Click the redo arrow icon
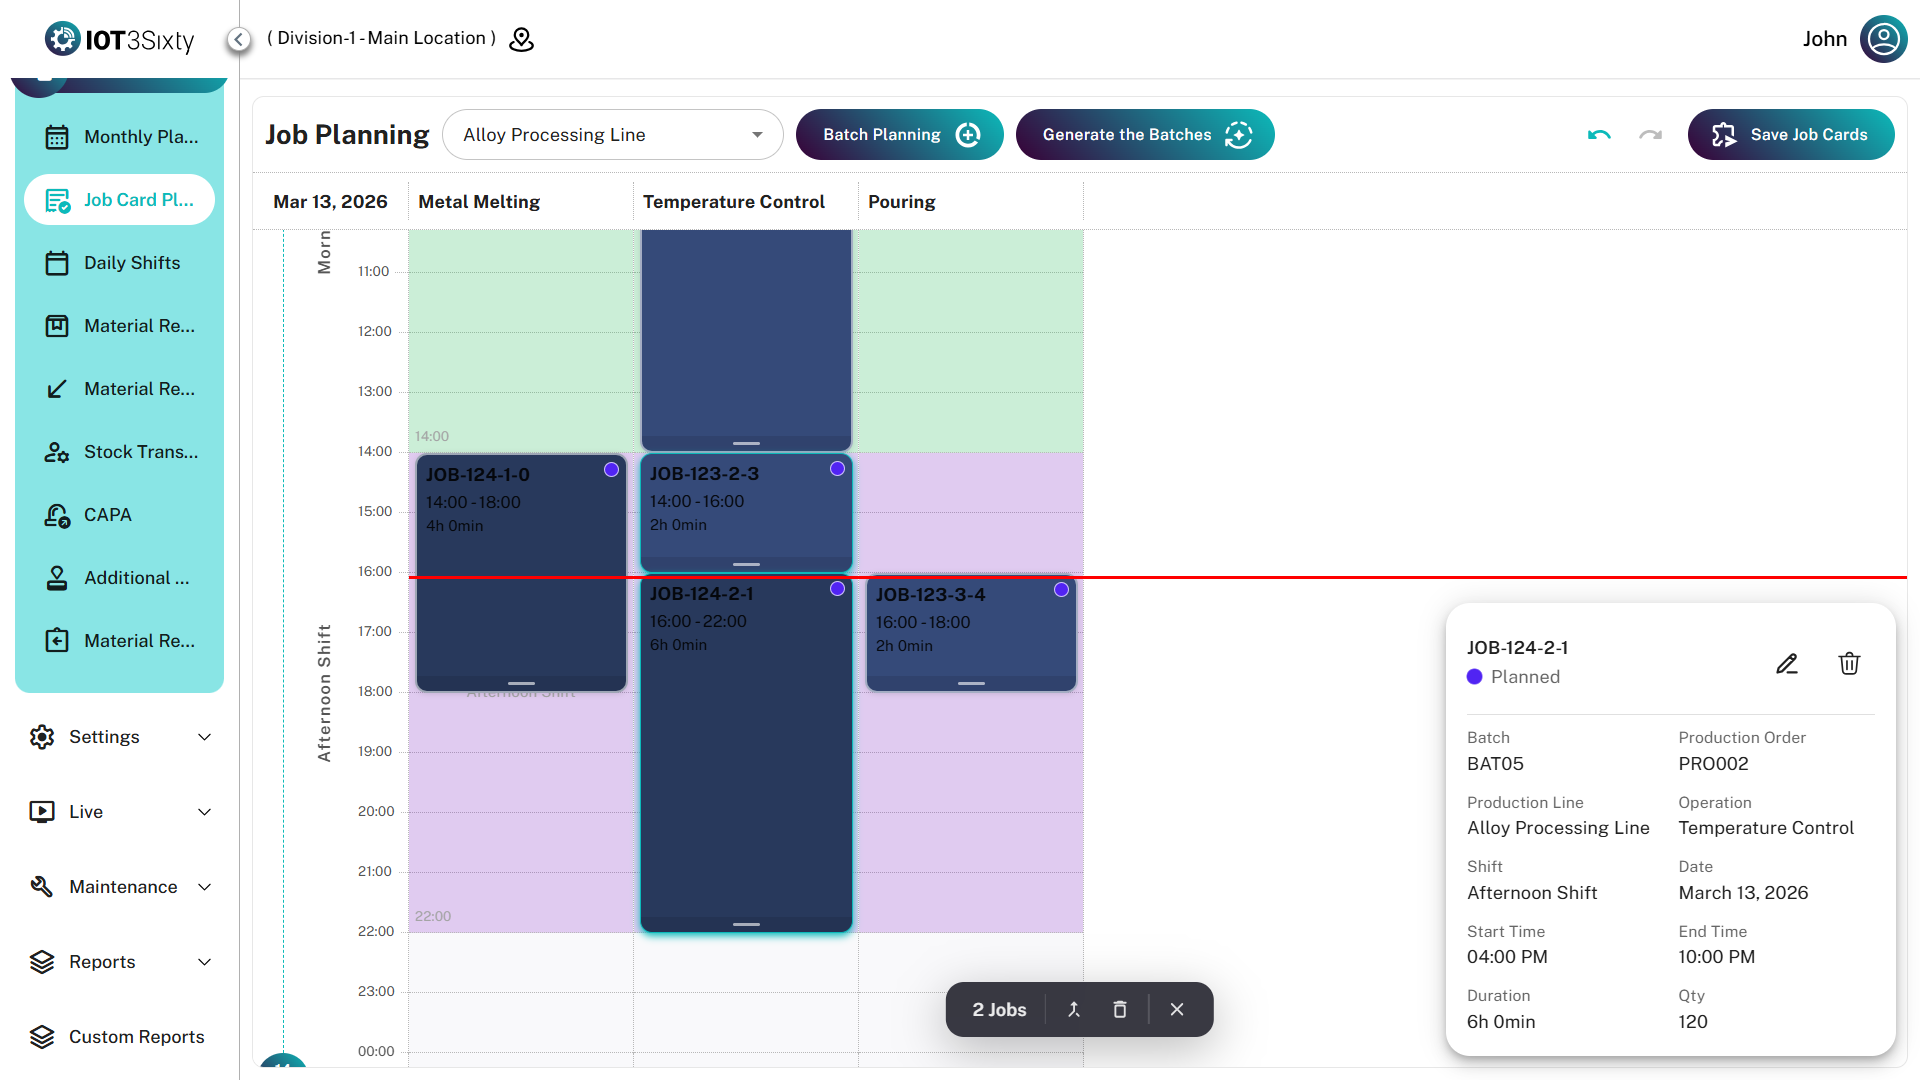Viewport: 1920px width, 1080px height. click(x=1650, y=135)
